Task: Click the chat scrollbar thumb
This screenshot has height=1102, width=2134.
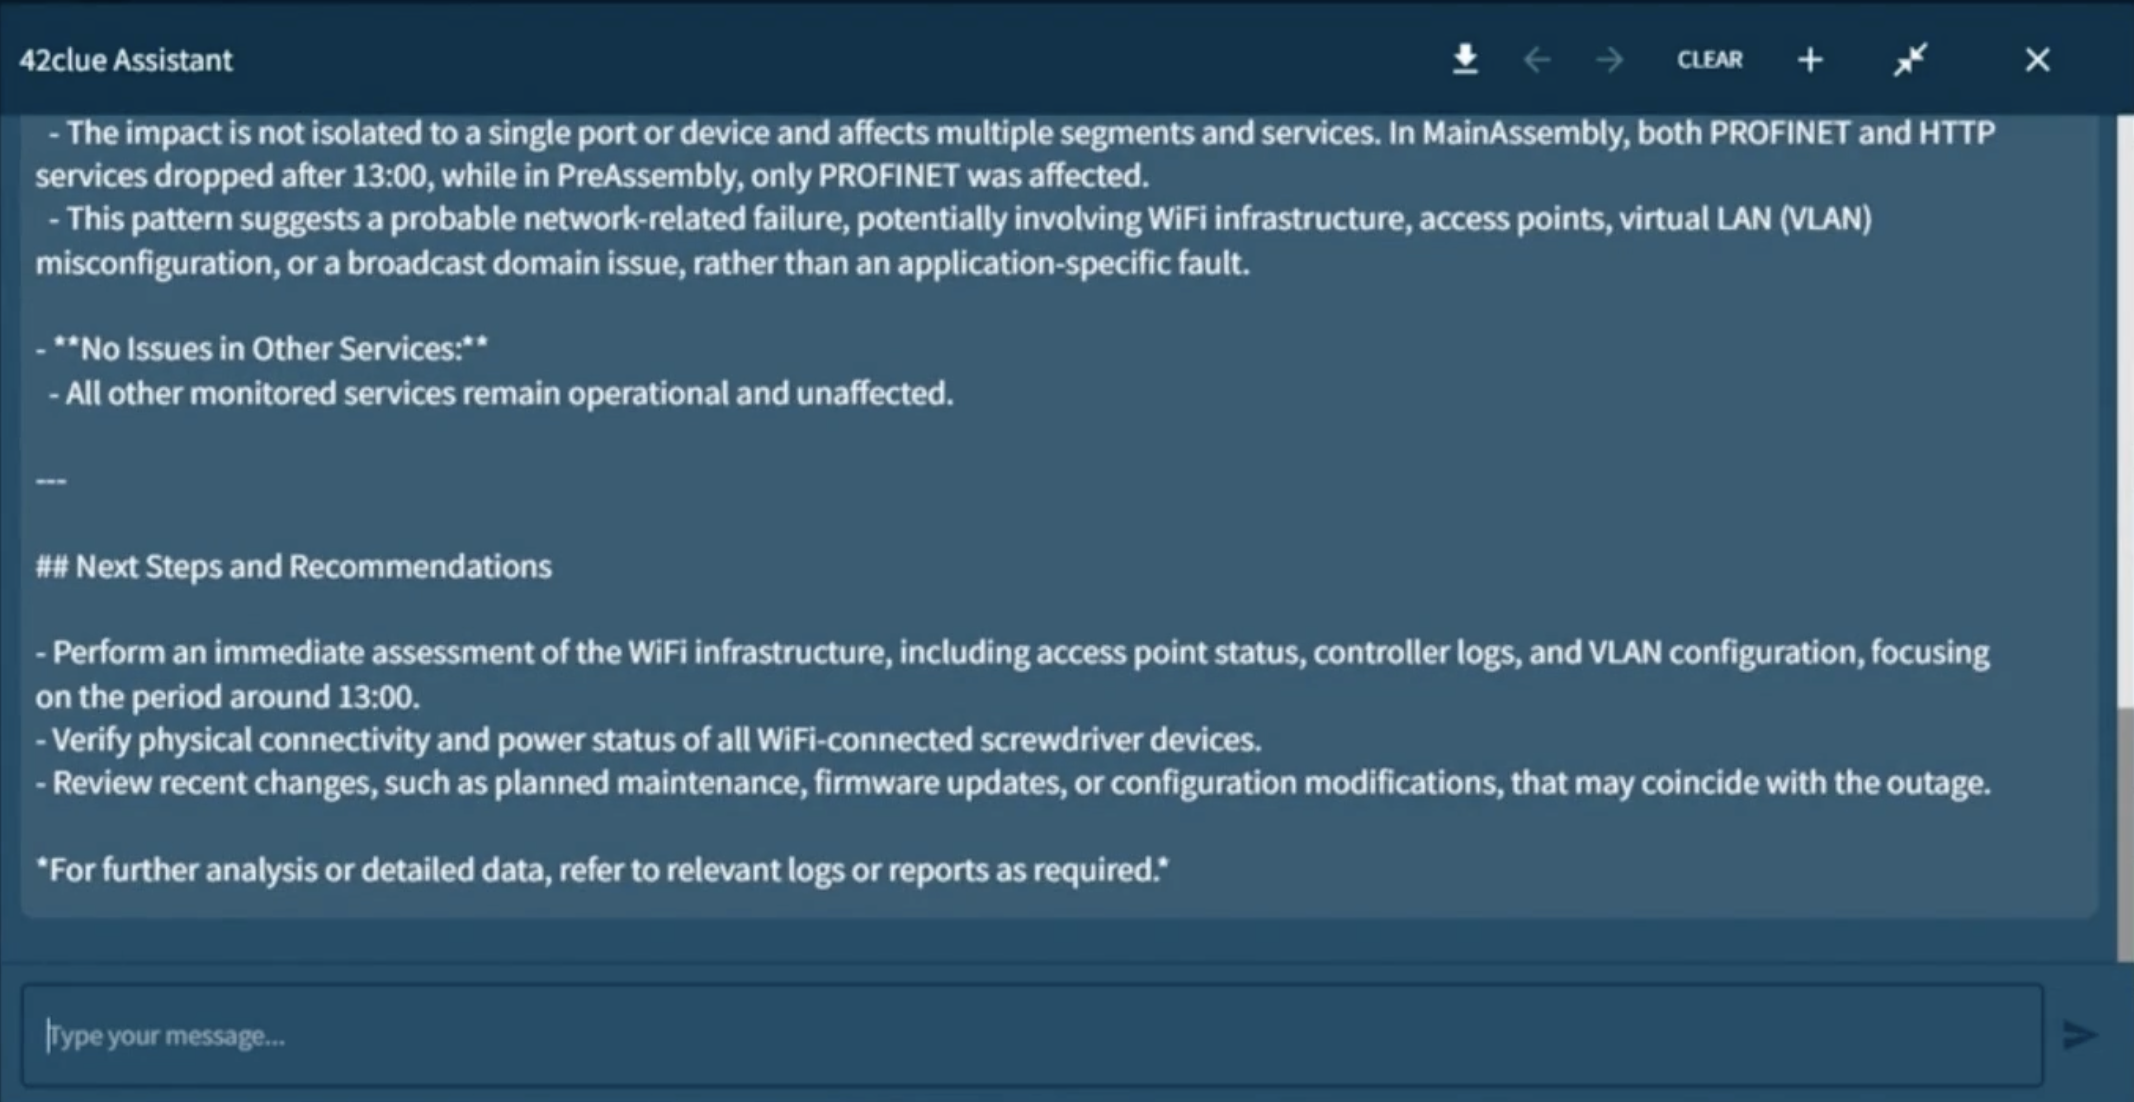Action: coord(2125,830)
